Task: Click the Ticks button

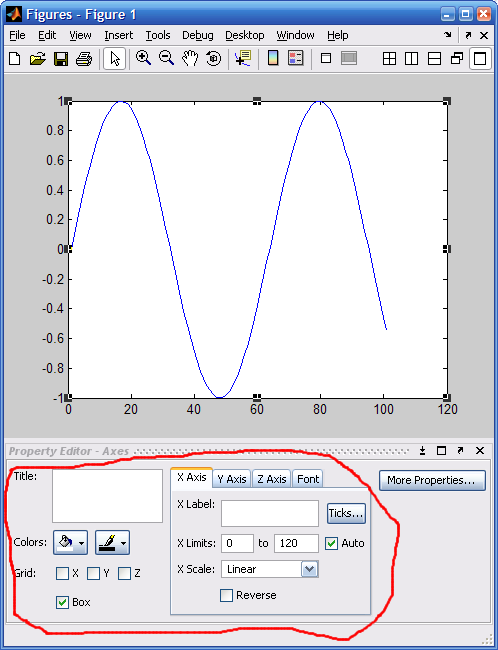Action: 346,514
